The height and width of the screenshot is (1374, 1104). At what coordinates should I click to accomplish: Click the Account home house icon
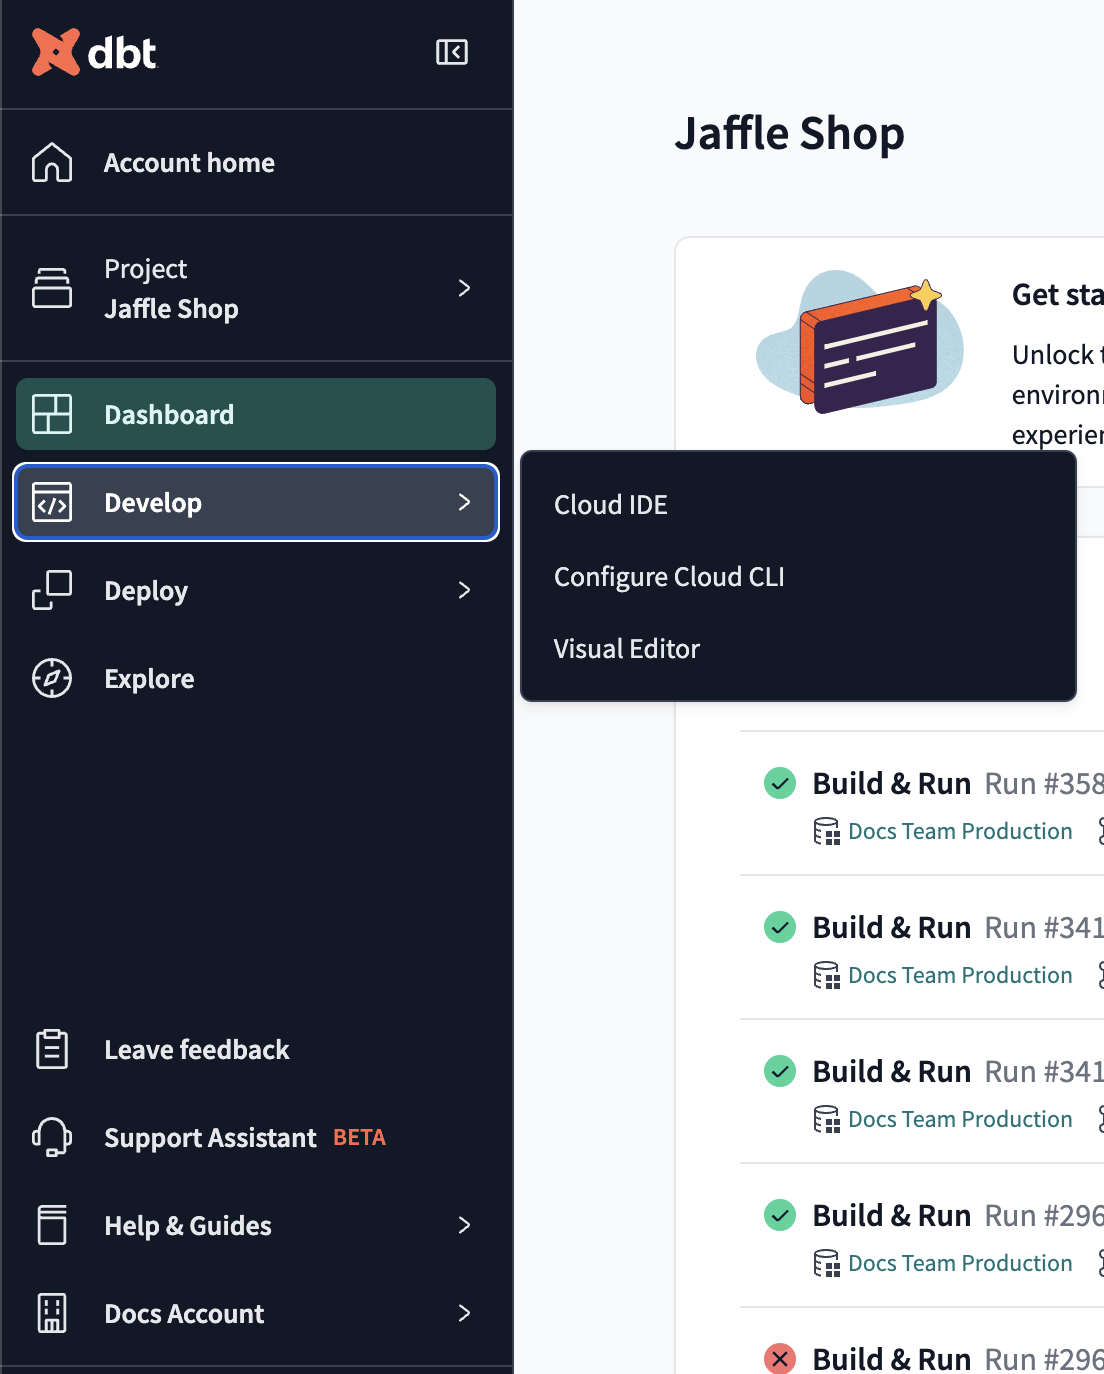[52, 162]
